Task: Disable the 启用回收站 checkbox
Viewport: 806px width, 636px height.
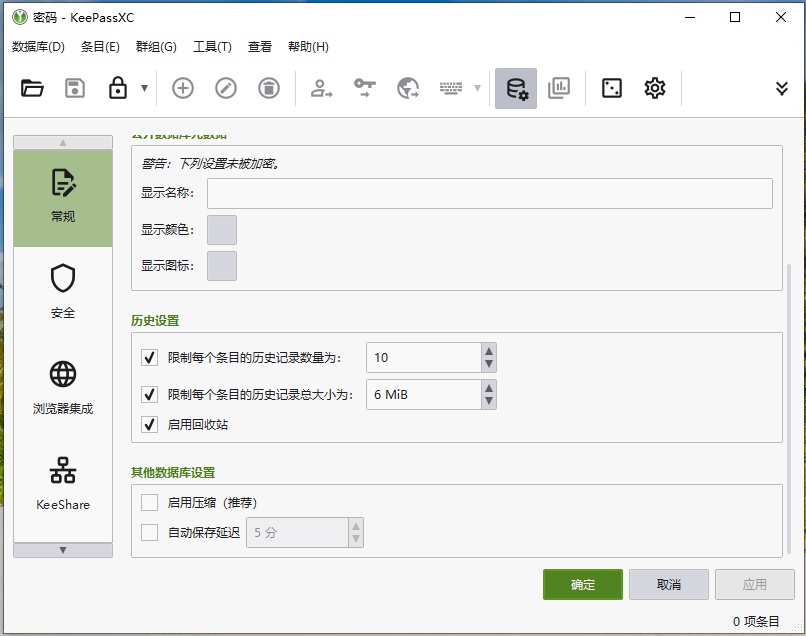Action: pos(150,425)
